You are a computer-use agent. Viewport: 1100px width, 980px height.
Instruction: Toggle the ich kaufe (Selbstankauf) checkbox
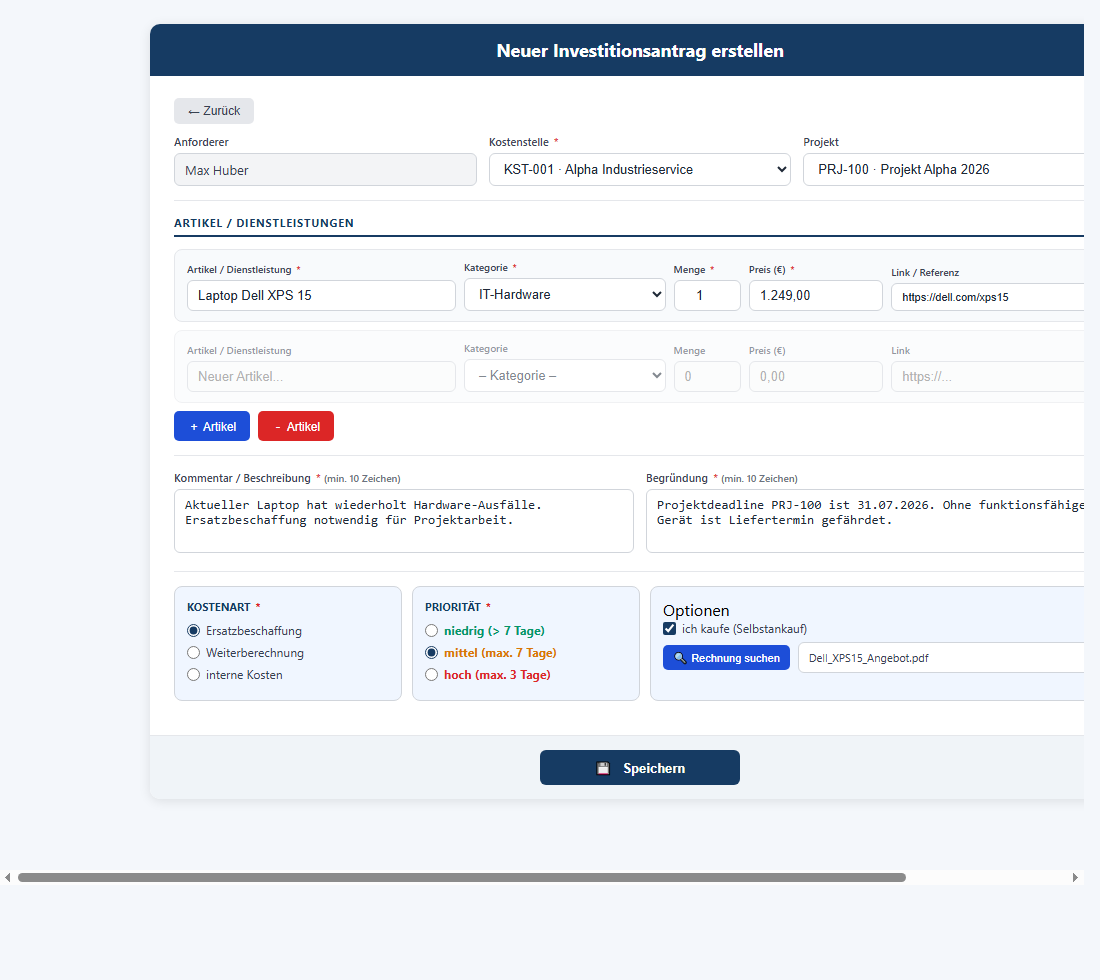click(x=669, y=629)
